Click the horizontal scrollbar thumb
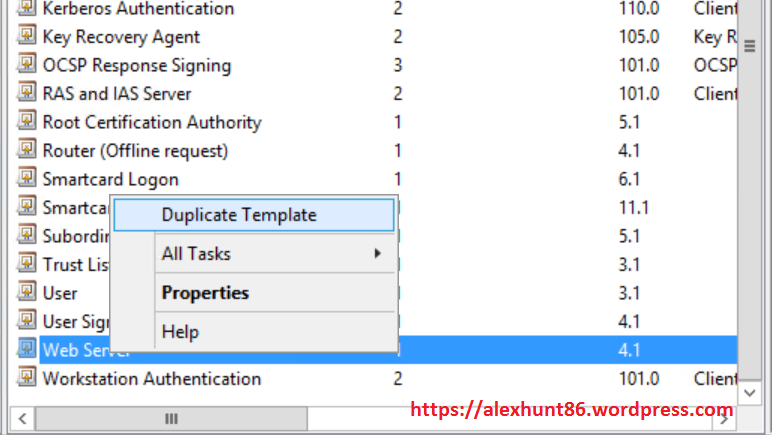 [171, 418]
